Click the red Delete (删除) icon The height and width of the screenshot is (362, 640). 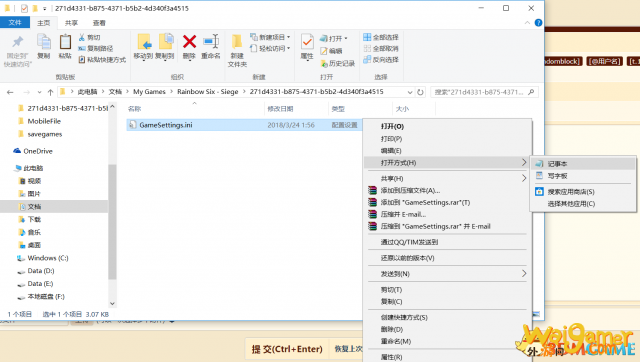click(189, 42)
